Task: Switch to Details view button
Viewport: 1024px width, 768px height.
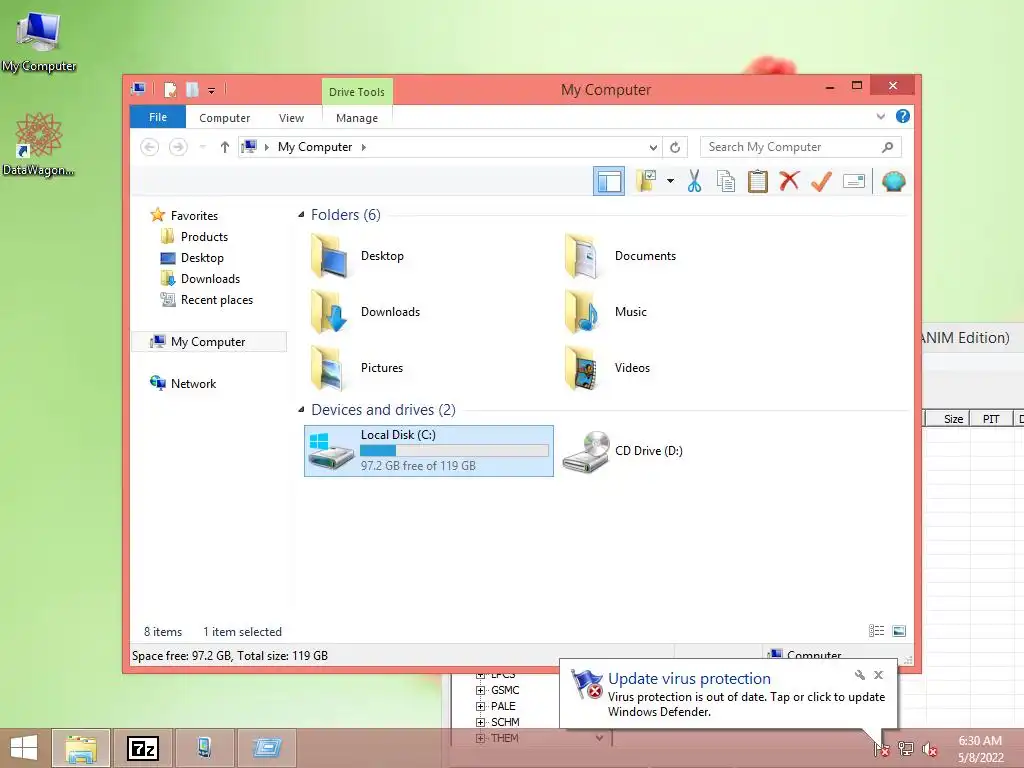Action: tap(876, 631)
